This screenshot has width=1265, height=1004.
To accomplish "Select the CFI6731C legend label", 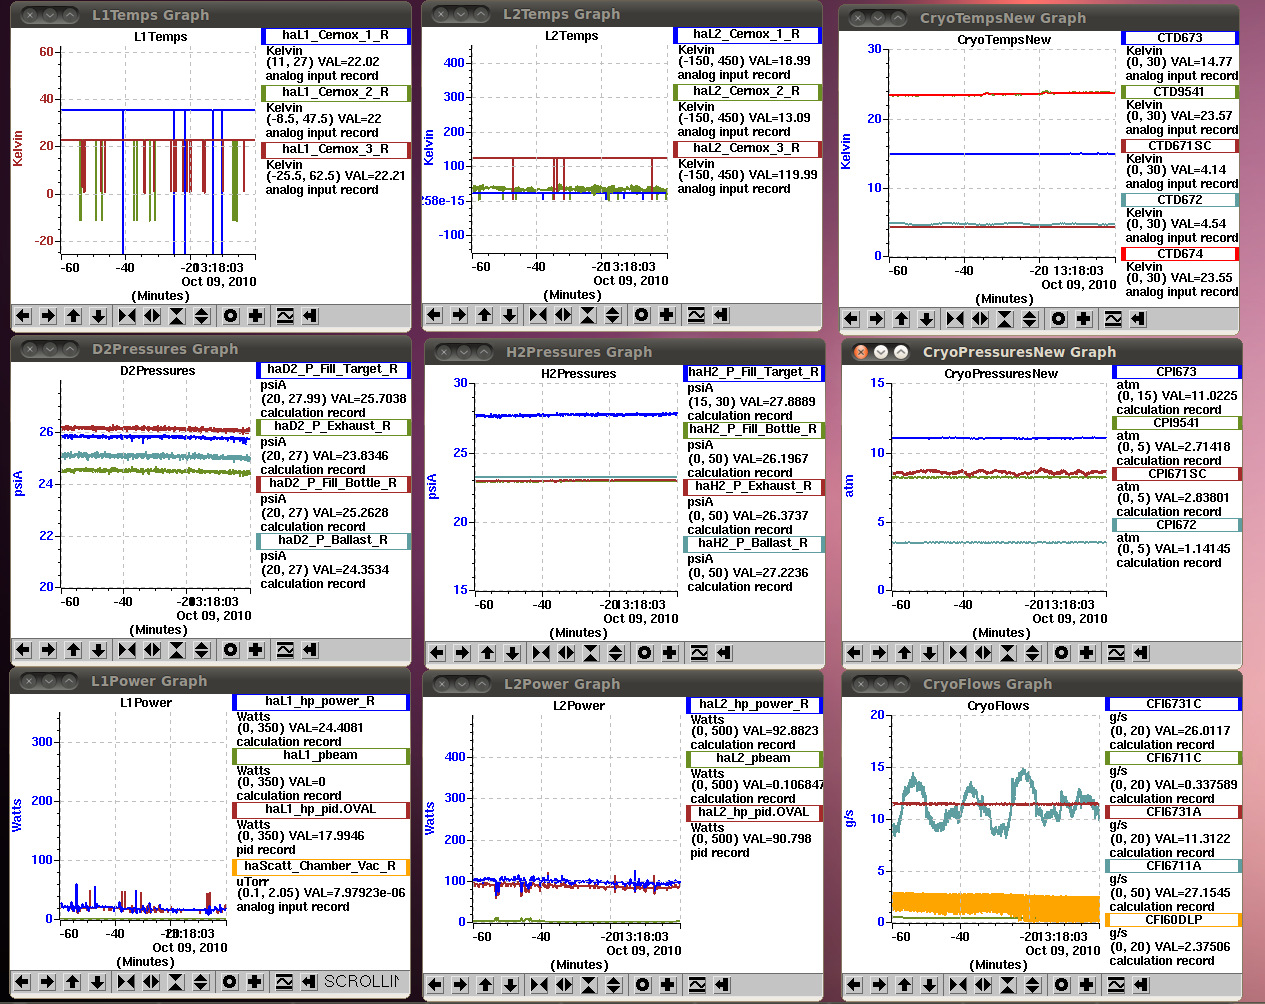I will point(1174,704).
